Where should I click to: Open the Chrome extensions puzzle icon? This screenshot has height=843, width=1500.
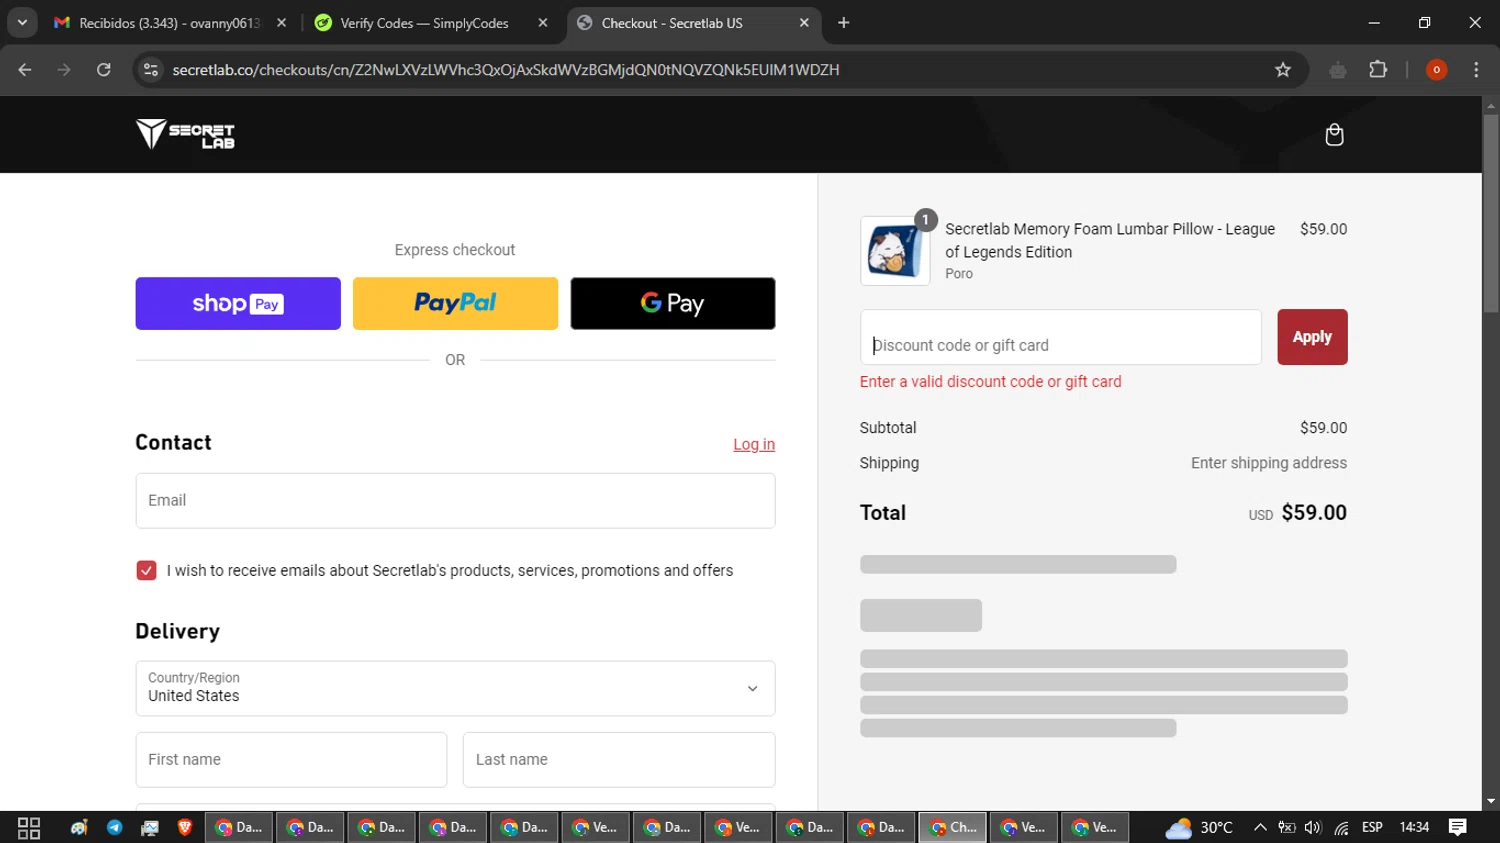coord(1378,70)
